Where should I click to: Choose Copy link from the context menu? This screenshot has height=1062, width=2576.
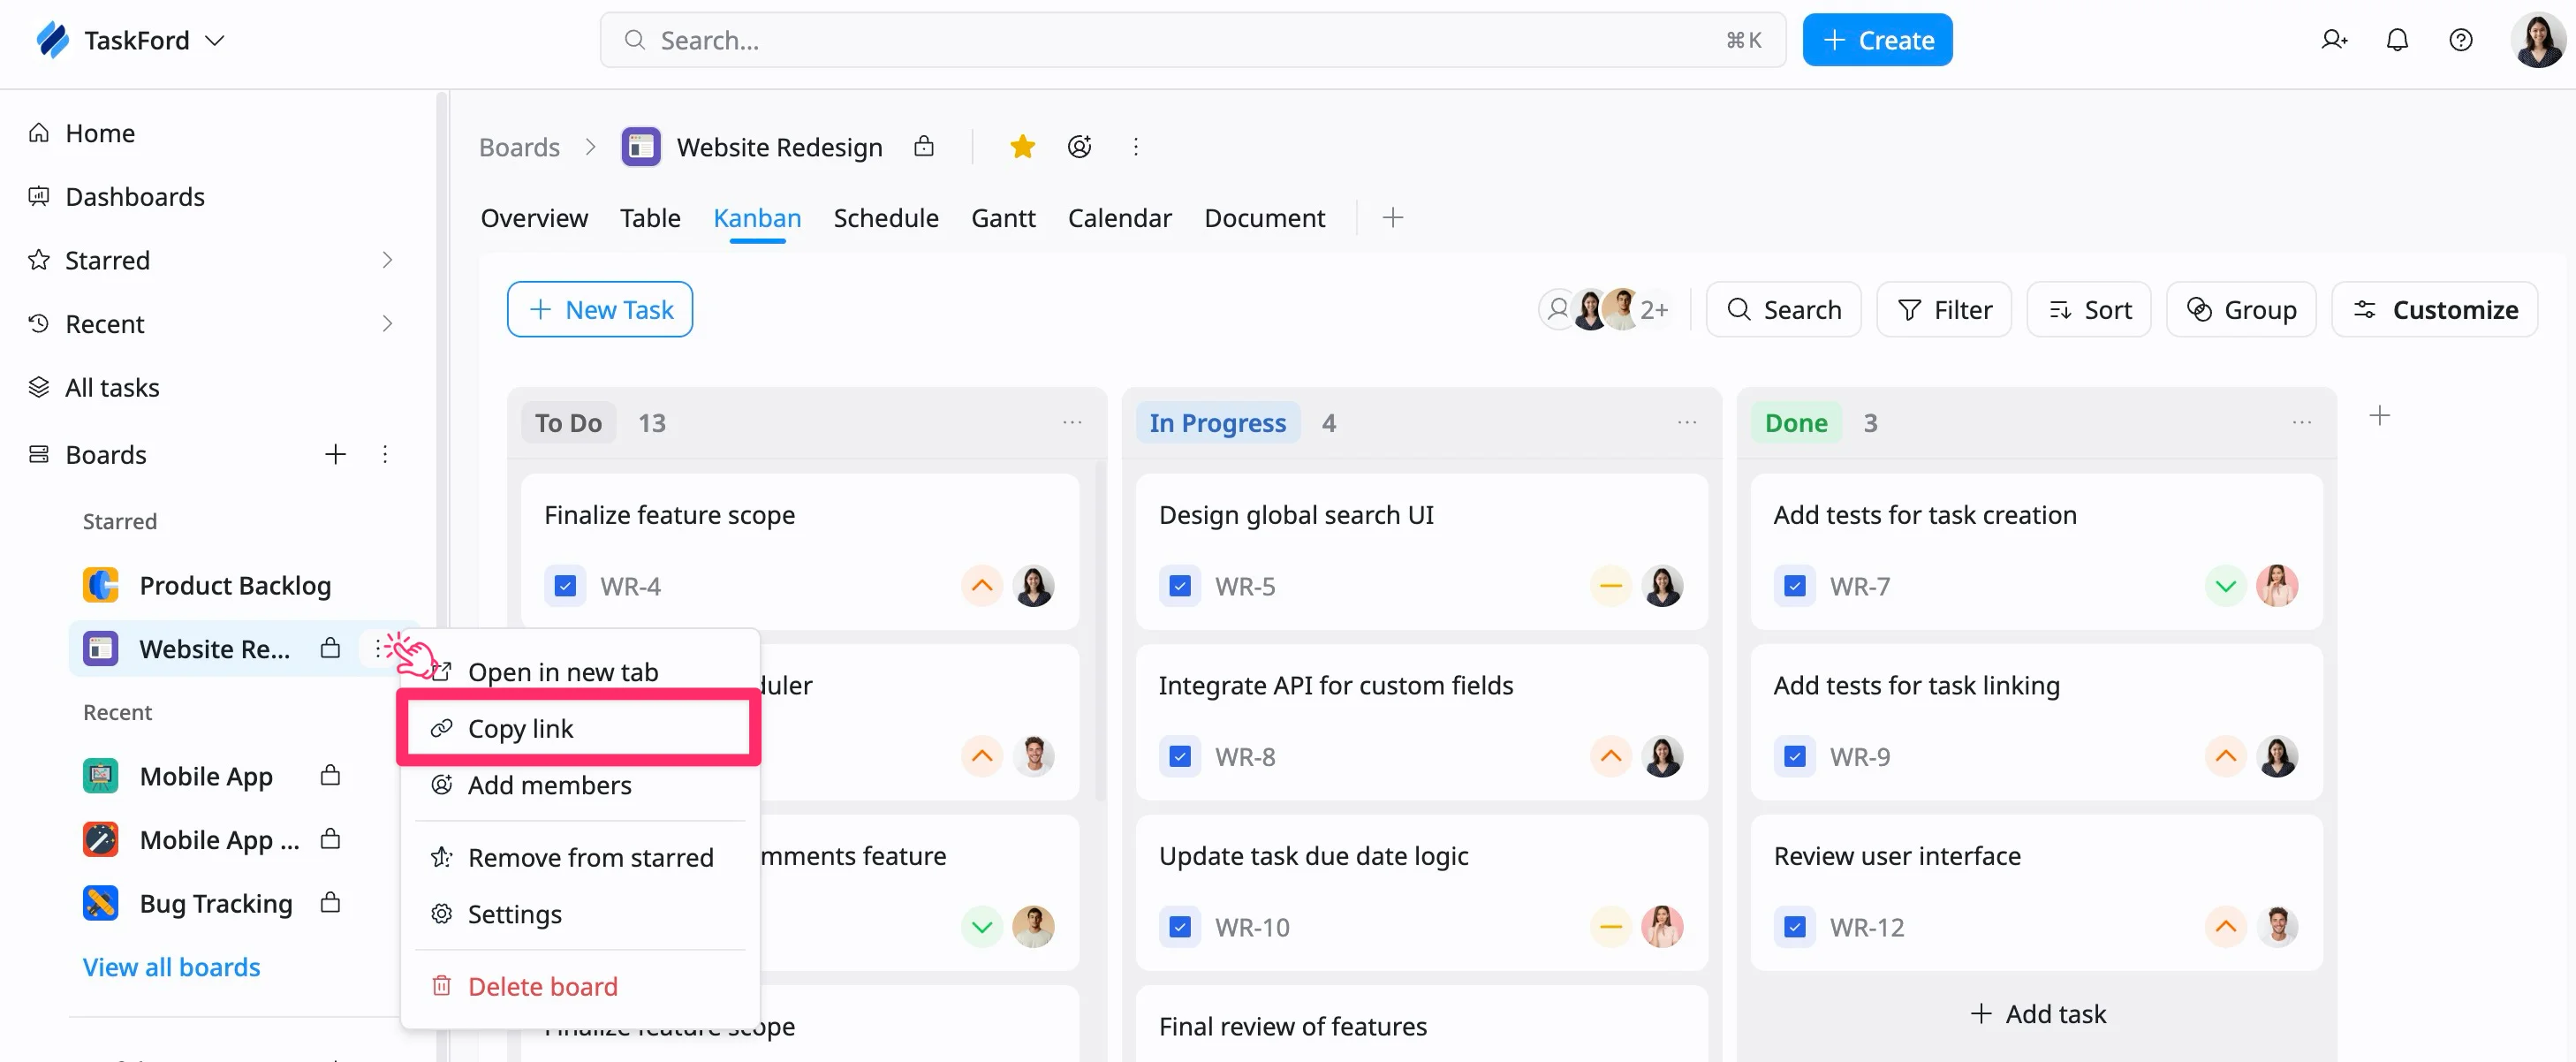pyautogui.click(x=580, y=728)
